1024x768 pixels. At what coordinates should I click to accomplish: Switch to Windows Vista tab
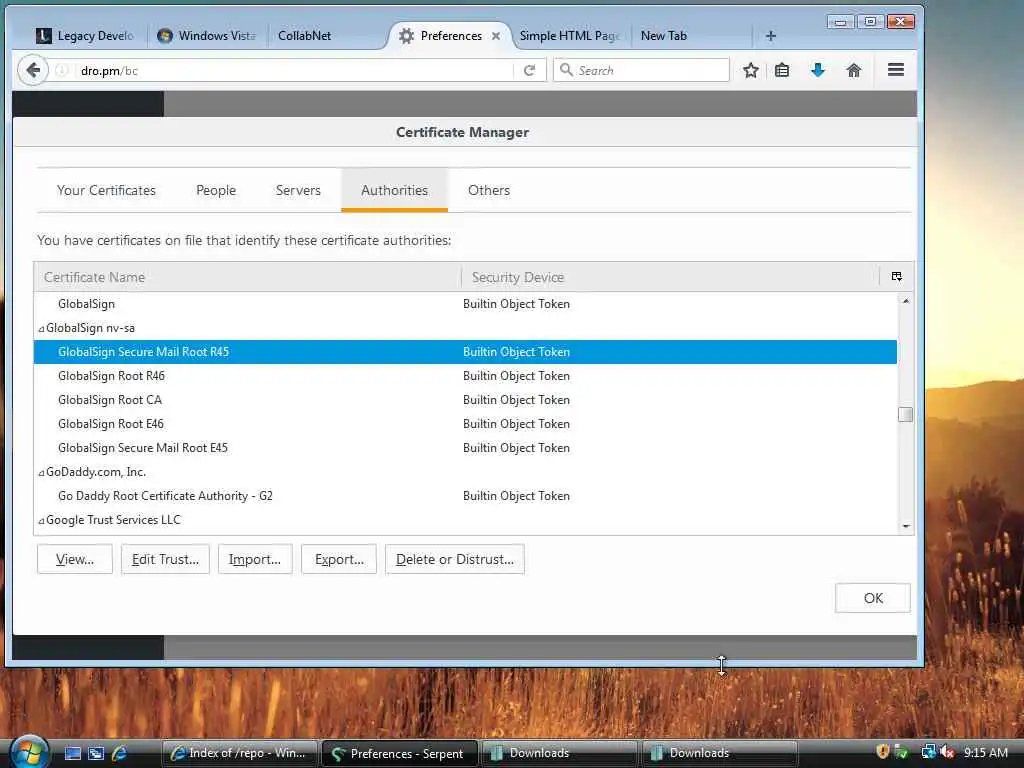pyautogui.click(x=207, y=36)
